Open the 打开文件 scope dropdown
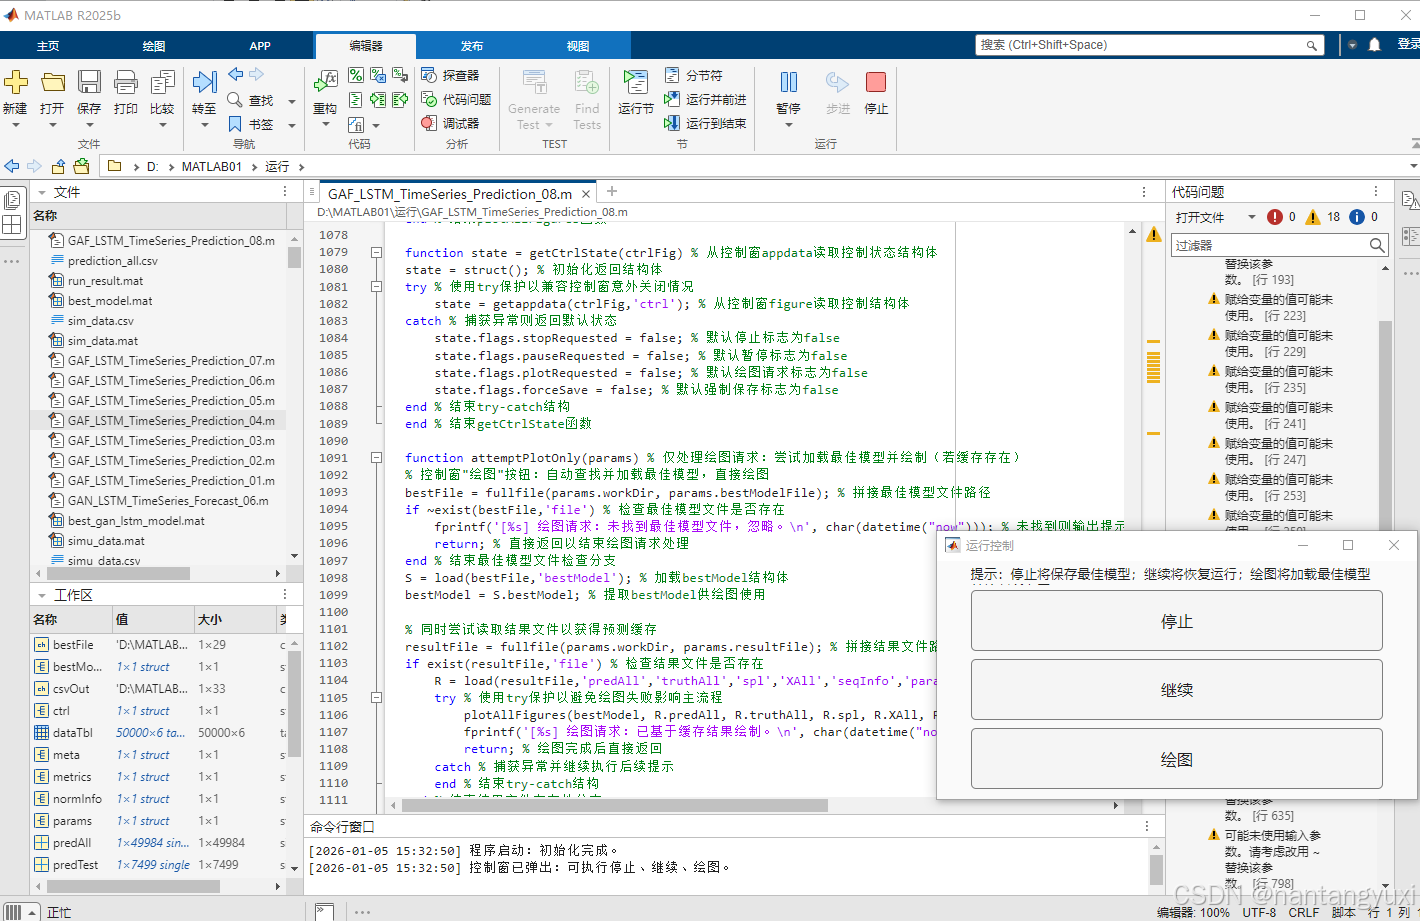Viewport: 1420px width, 921px height. (1251, 217)
